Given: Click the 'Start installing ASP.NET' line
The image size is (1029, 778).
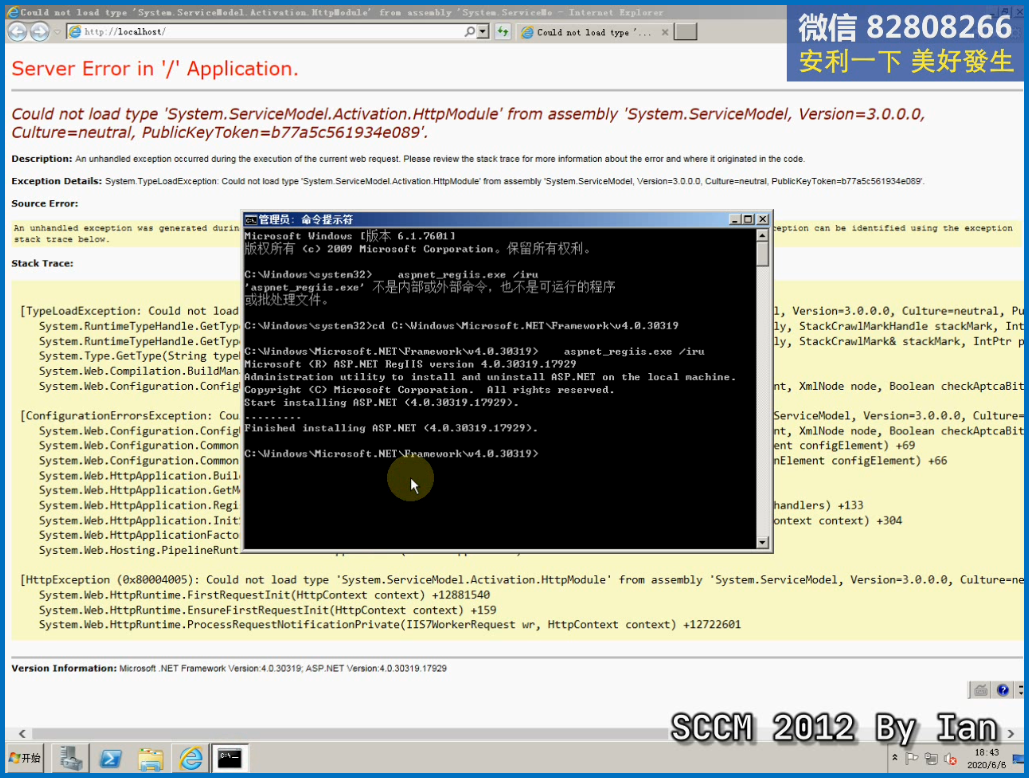Looking at the screenshot, I should click(381, 403).
